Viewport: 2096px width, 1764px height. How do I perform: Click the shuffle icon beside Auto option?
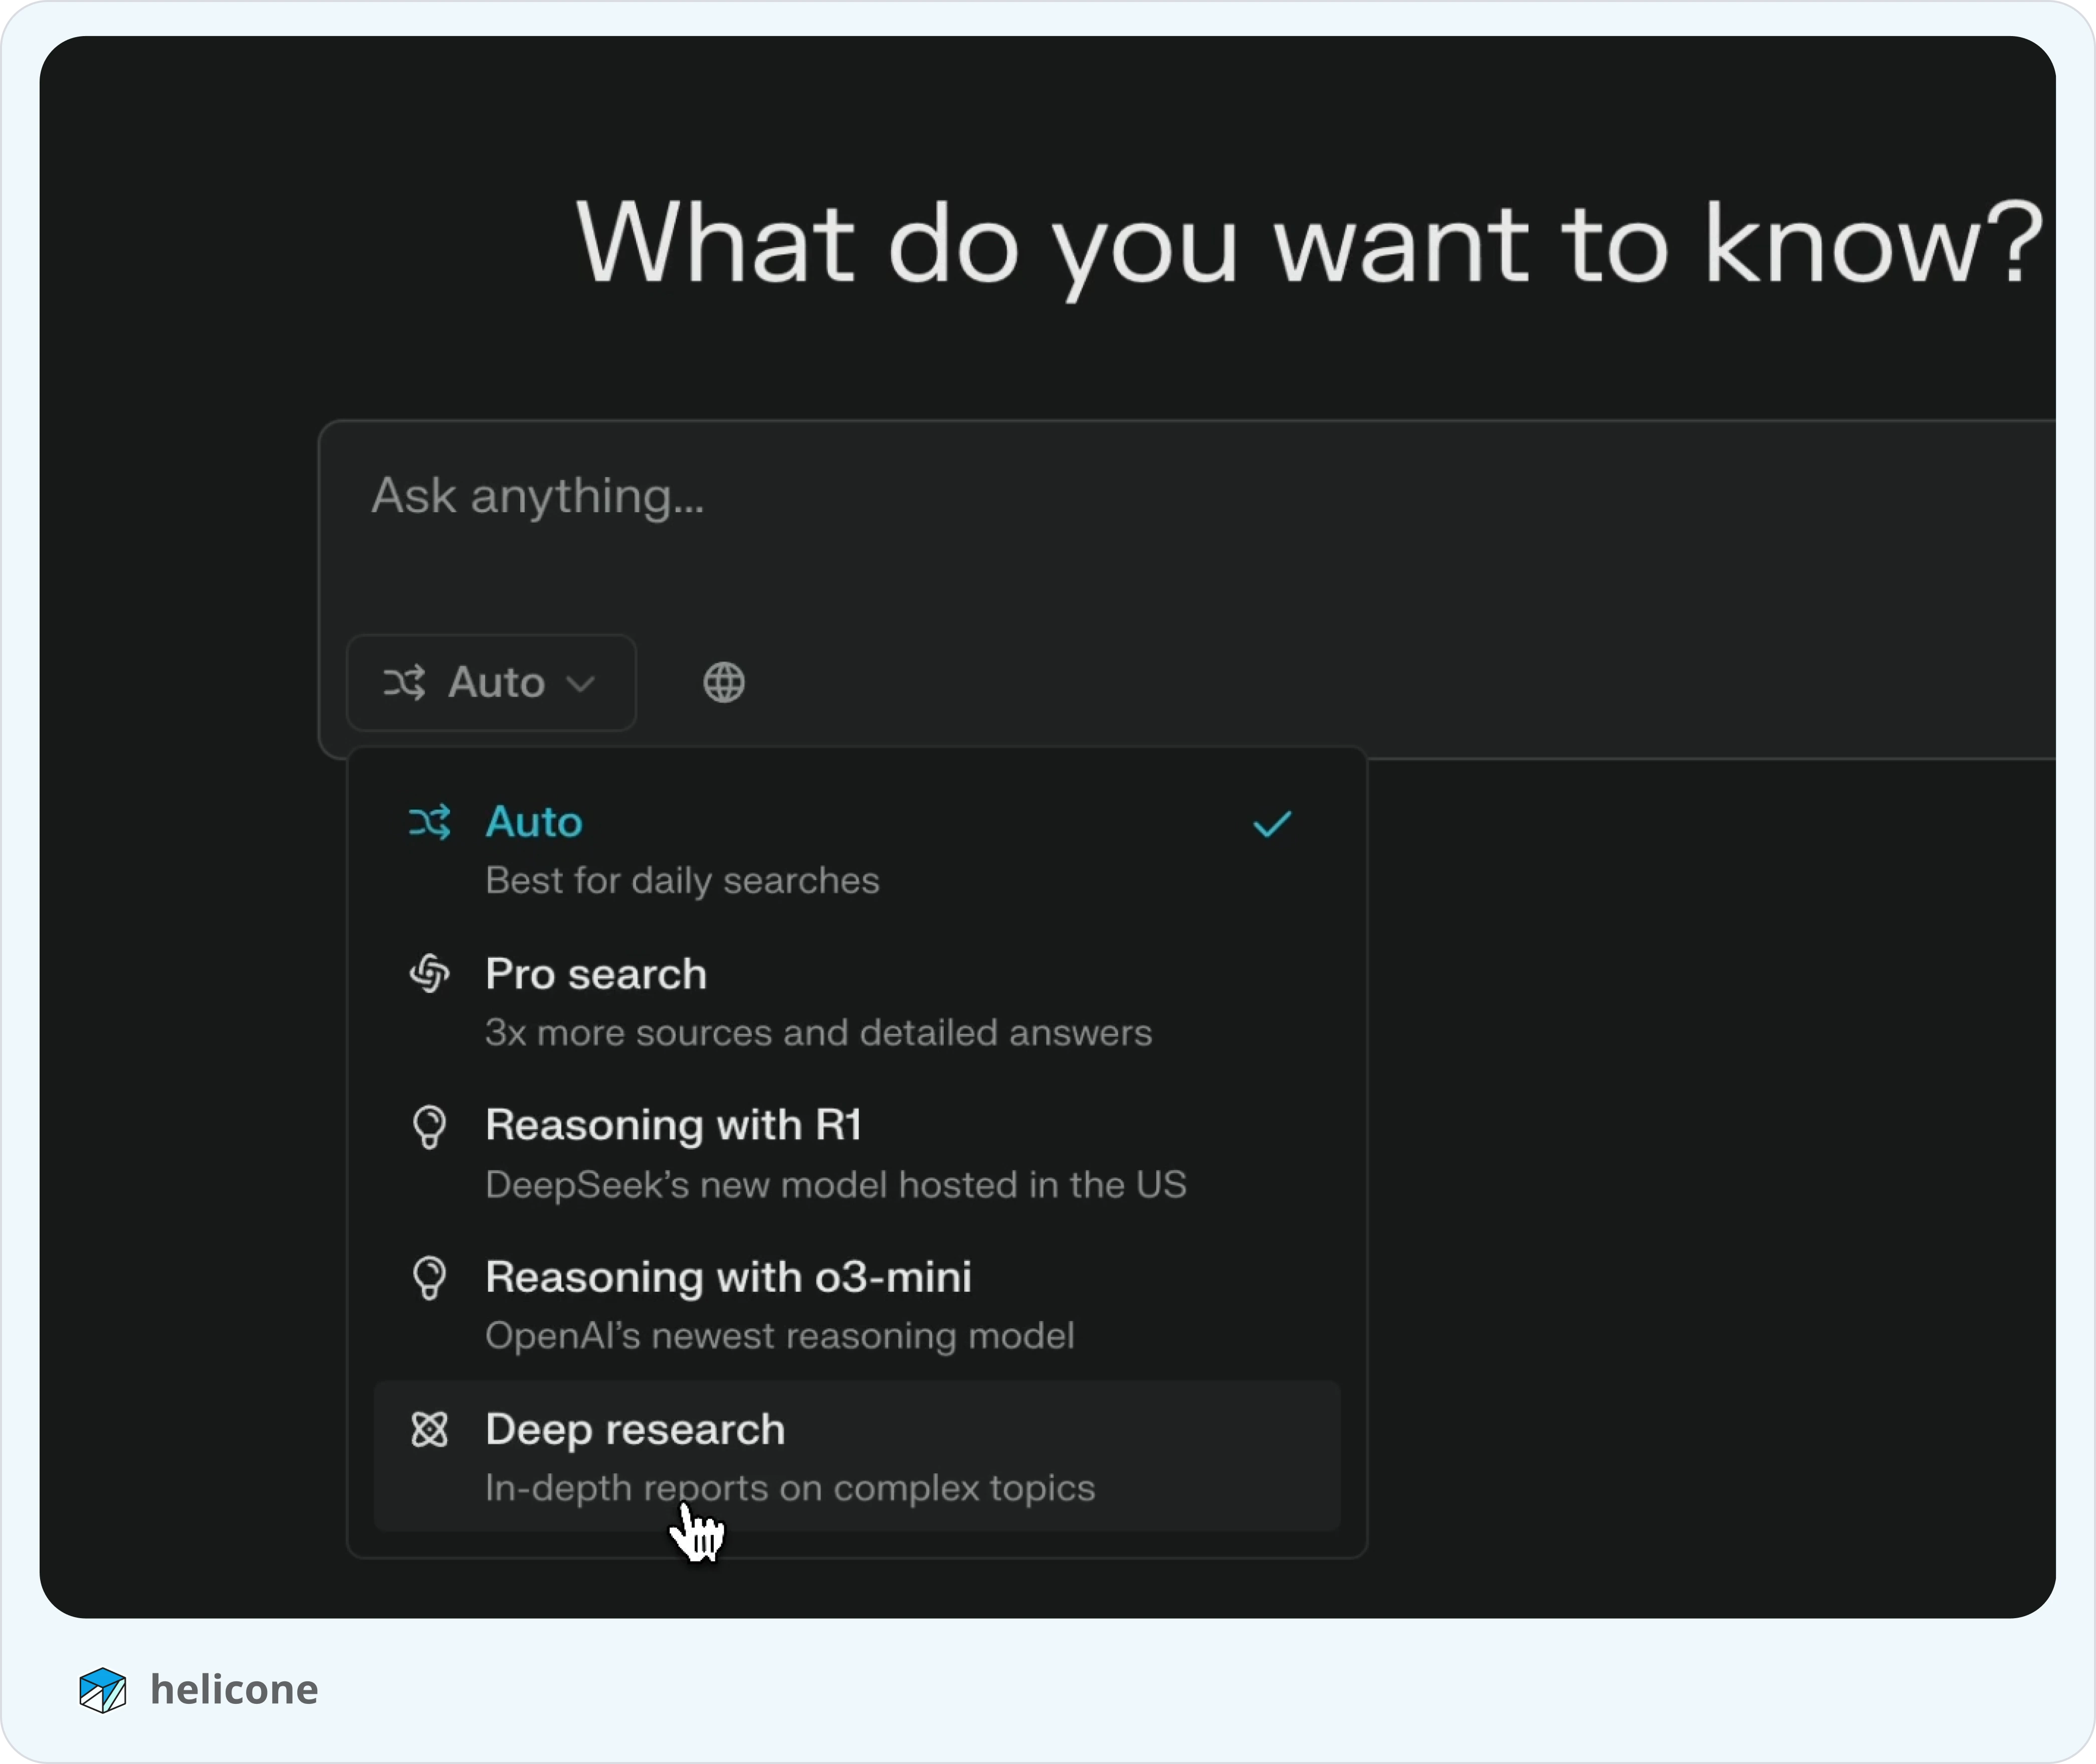point(429,823)
